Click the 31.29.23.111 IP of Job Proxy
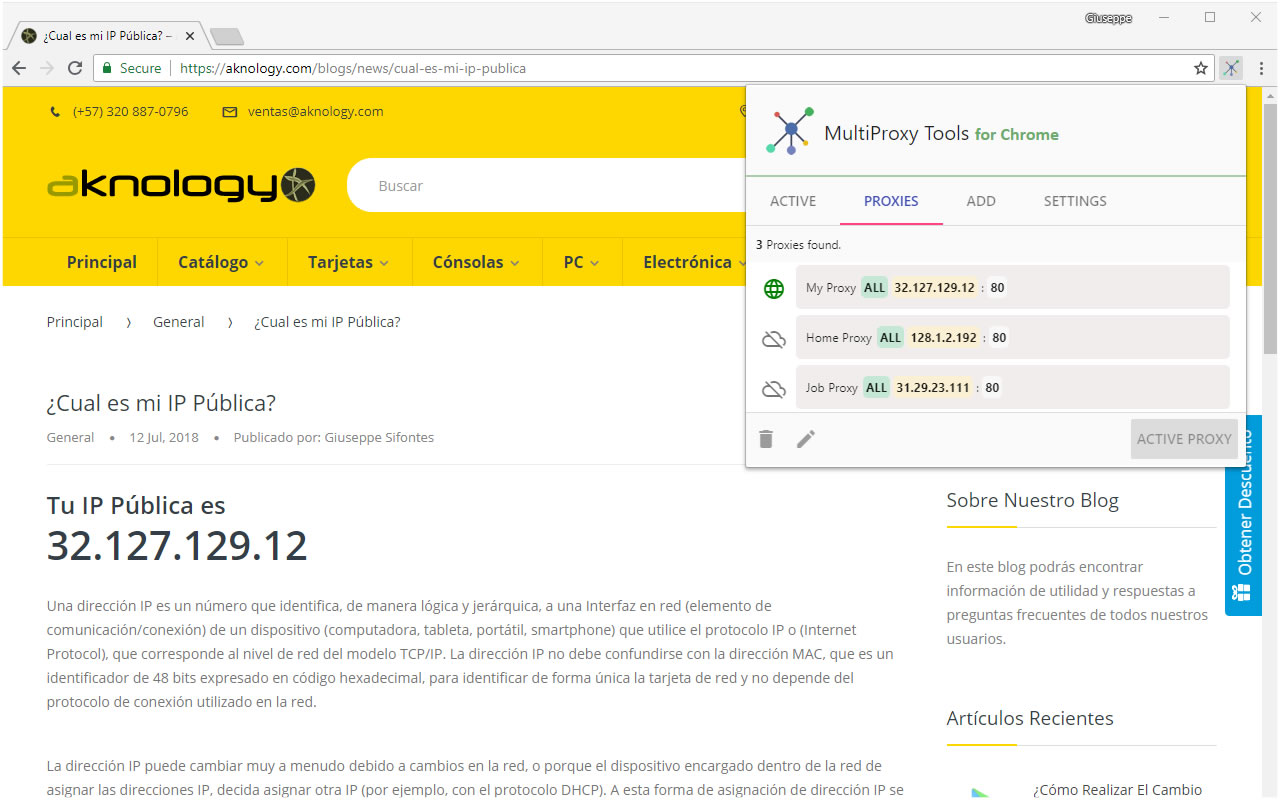This screenshot has height=800, width=1280. 932,388
